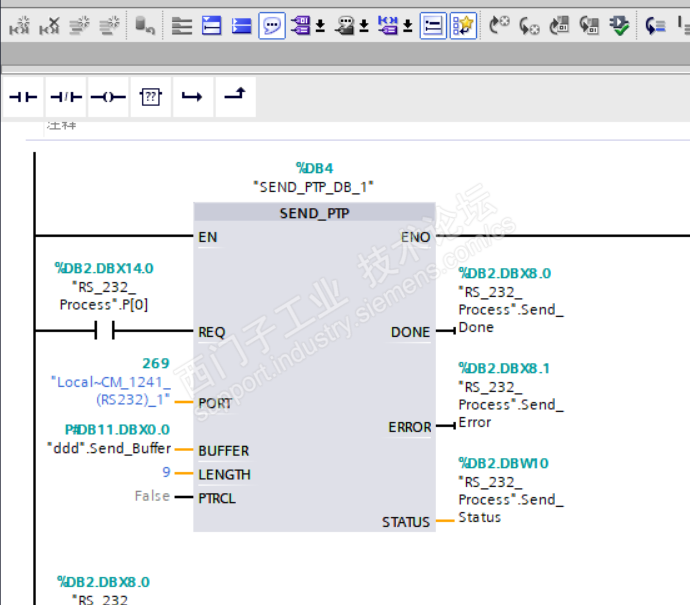Click the STATUS output pin label
Image resolution: width=690 pixels, height=605 pixels.
point(406,522)
